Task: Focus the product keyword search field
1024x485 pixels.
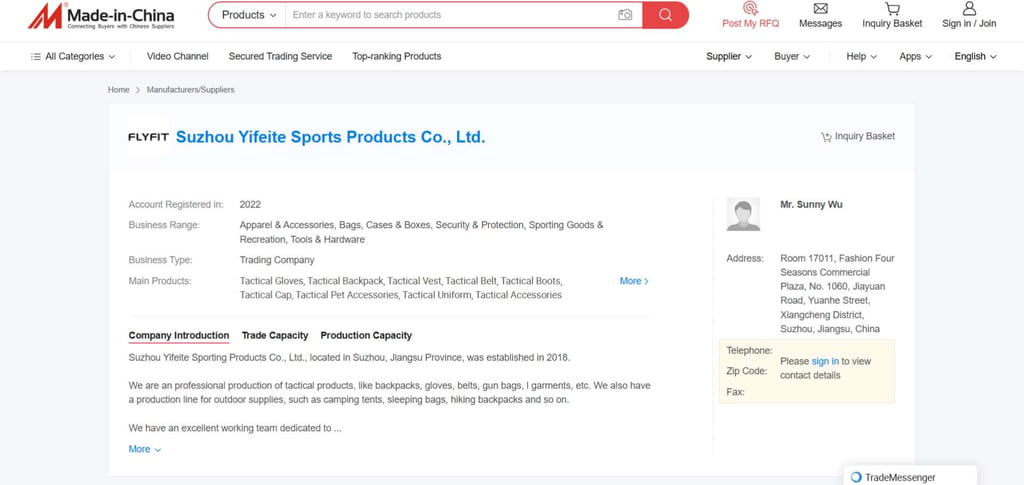Action: pos(451,15)
